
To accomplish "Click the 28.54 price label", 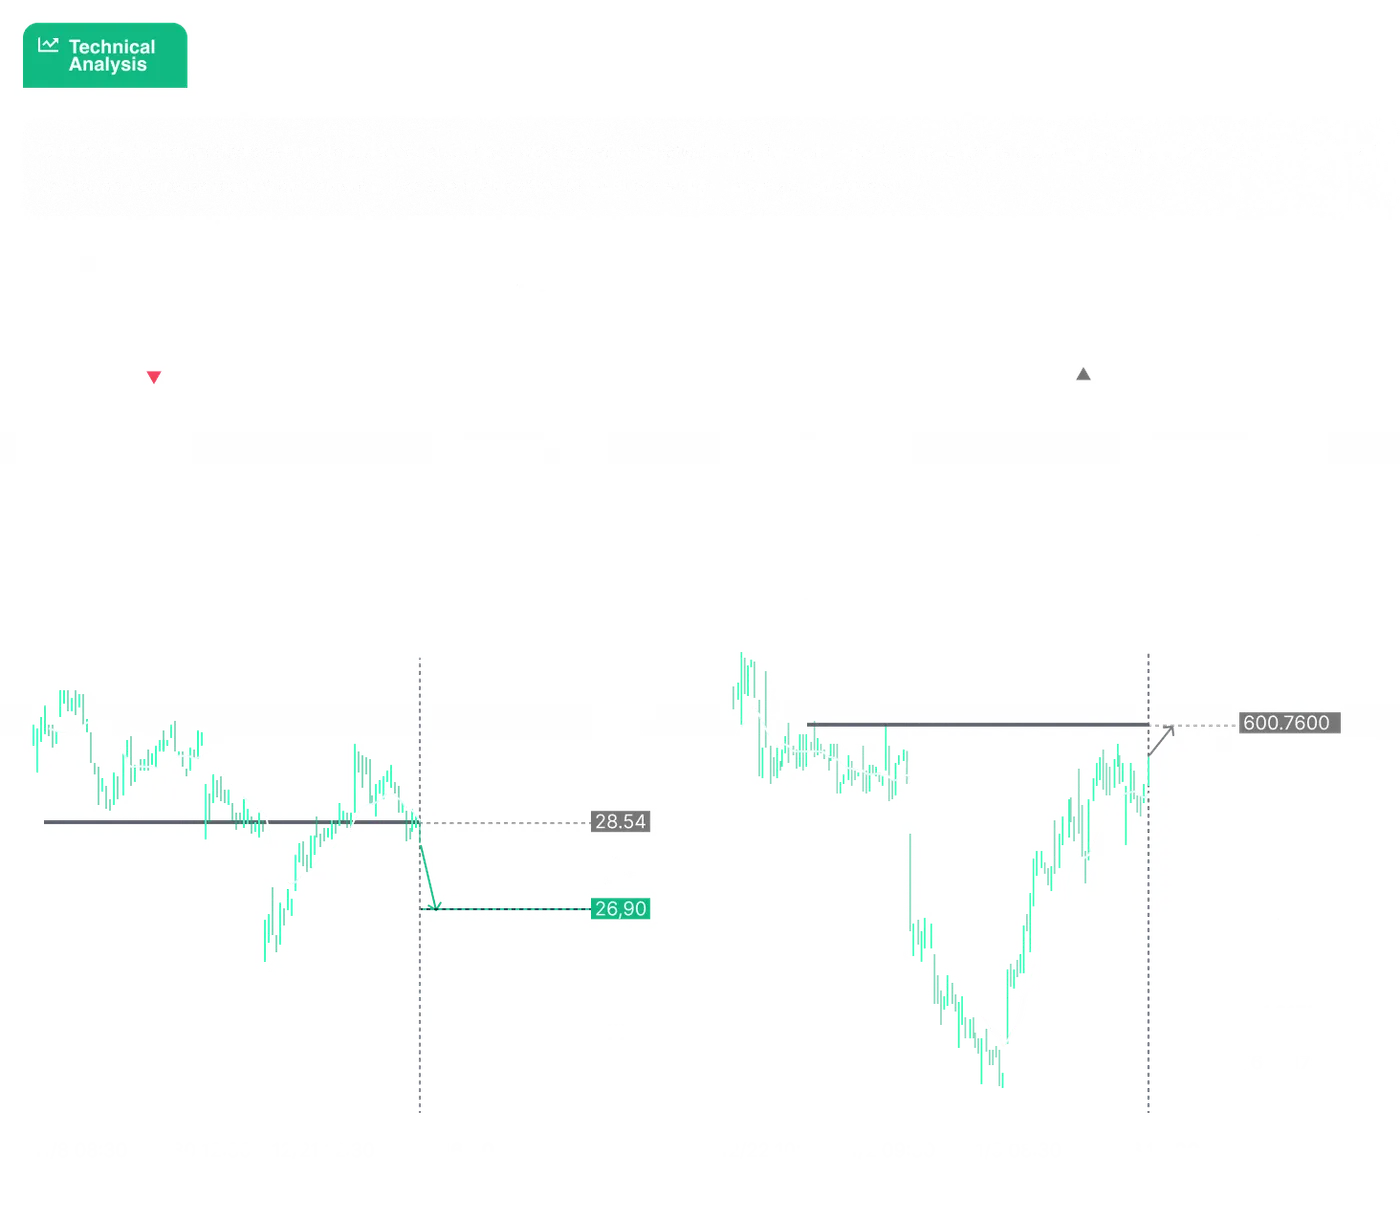I will (621, 822).
